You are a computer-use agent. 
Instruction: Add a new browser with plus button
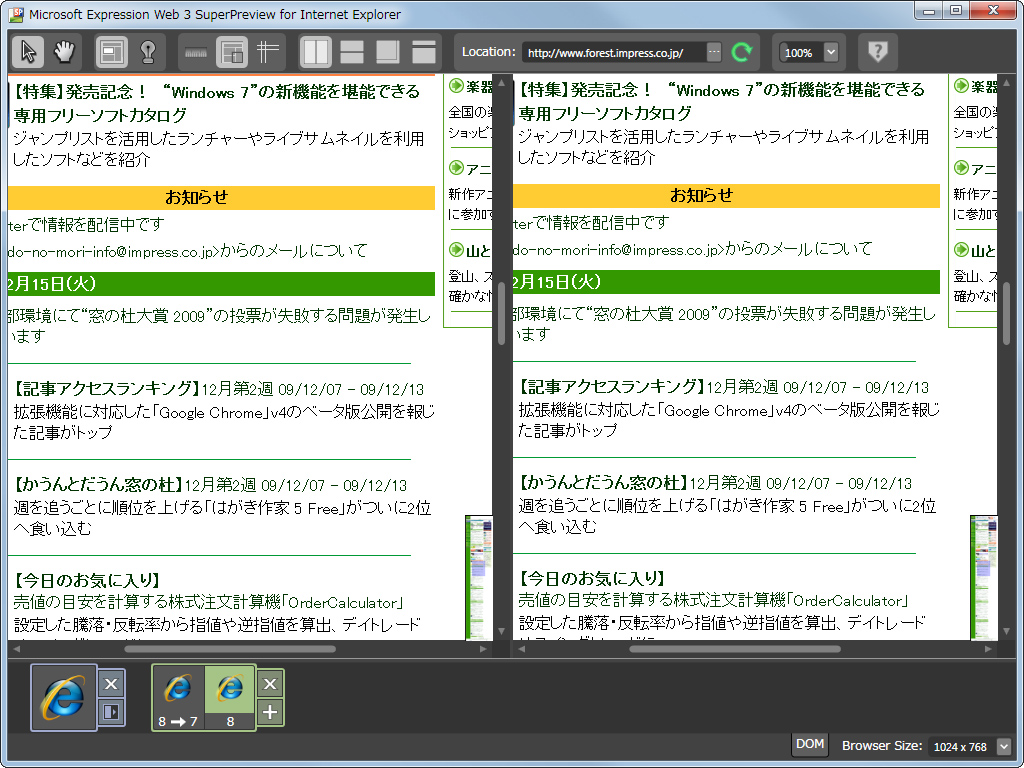pos(269,712)
